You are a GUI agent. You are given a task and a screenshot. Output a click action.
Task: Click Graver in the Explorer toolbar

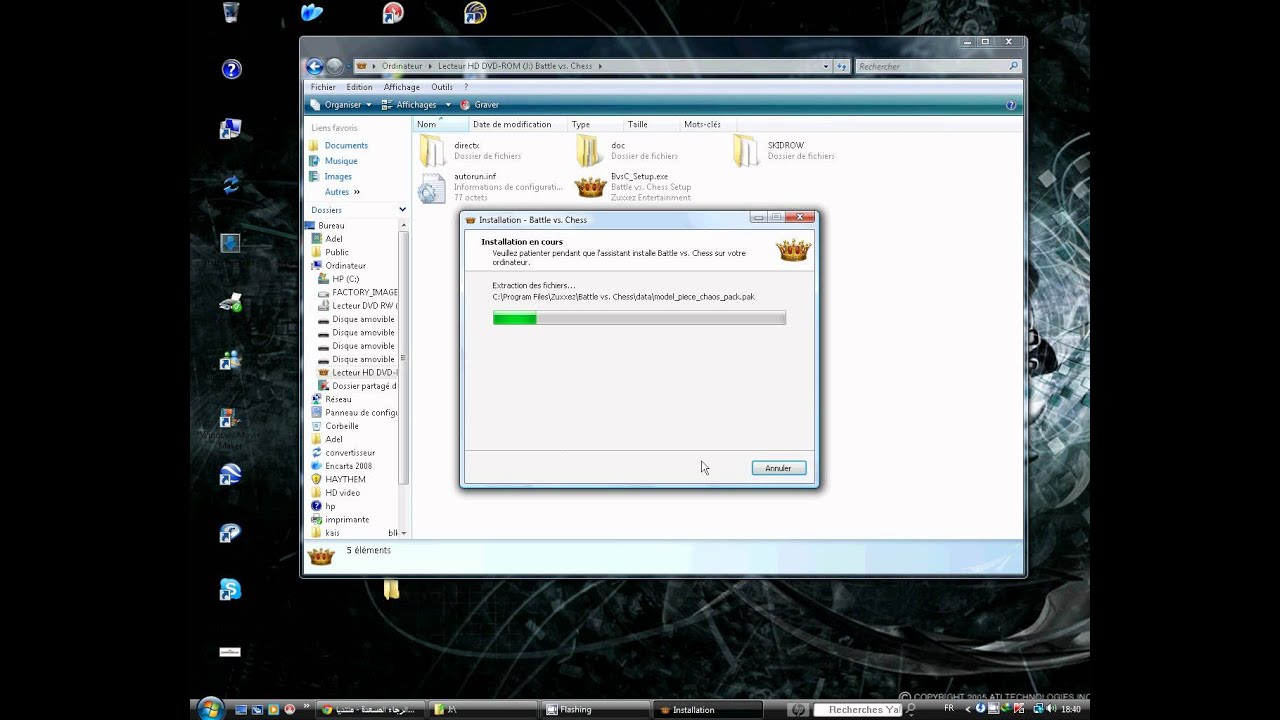pos(479,104)
